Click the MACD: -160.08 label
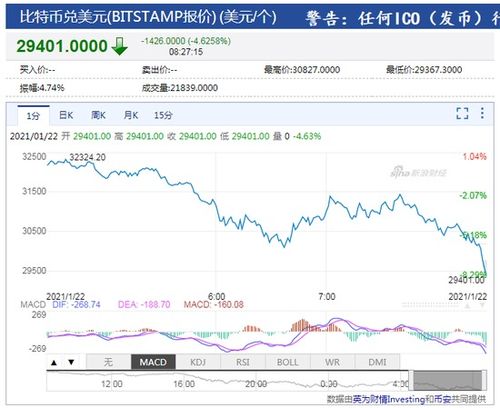 [214, 304]
